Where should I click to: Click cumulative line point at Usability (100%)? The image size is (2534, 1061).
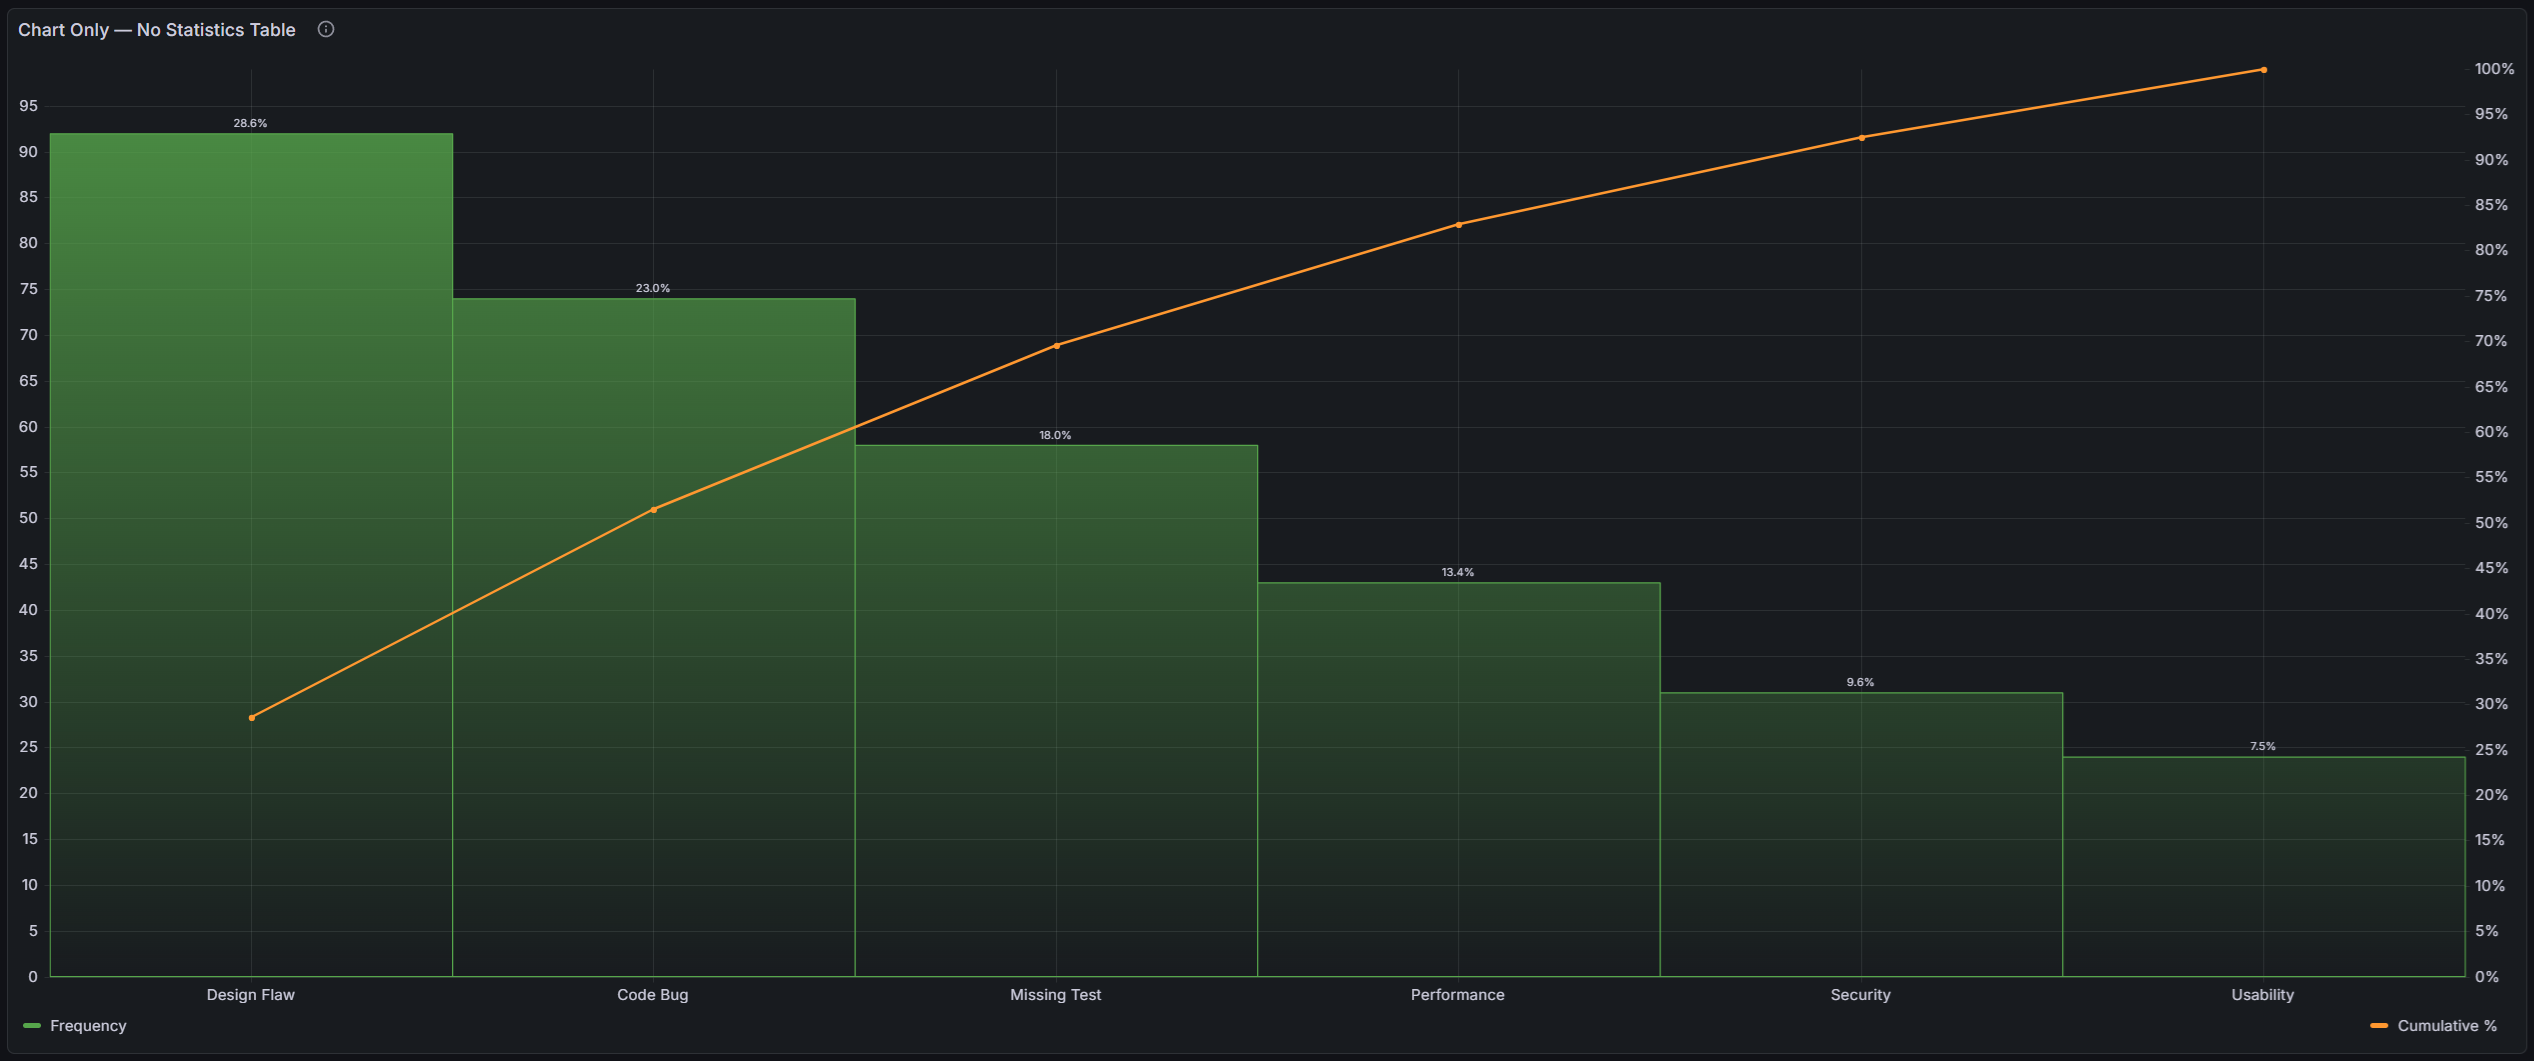2264,70
